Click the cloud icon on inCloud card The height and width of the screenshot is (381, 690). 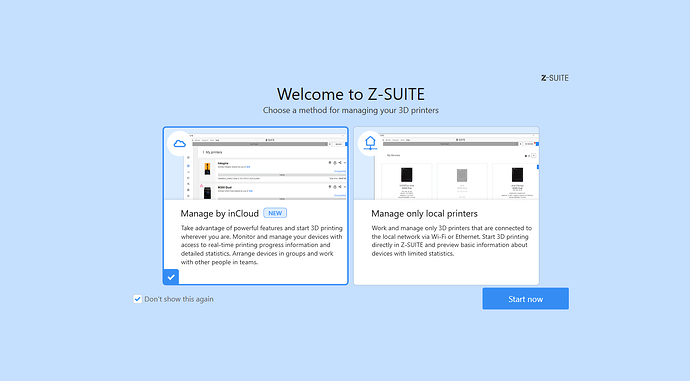(180, 143)
